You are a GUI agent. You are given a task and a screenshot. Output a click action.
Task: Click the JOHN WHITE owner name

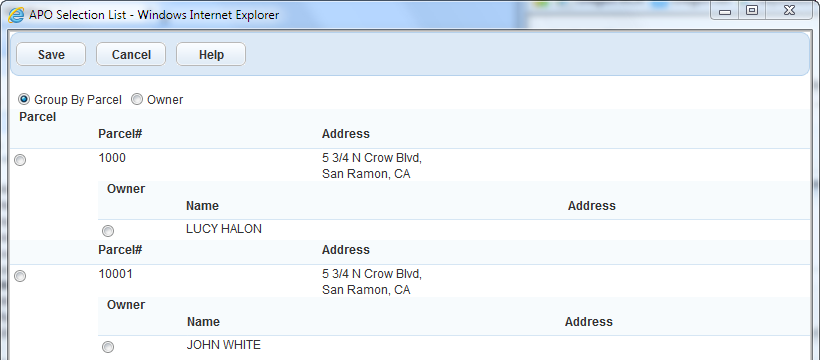pyautogui.click(x=224, y=345)
